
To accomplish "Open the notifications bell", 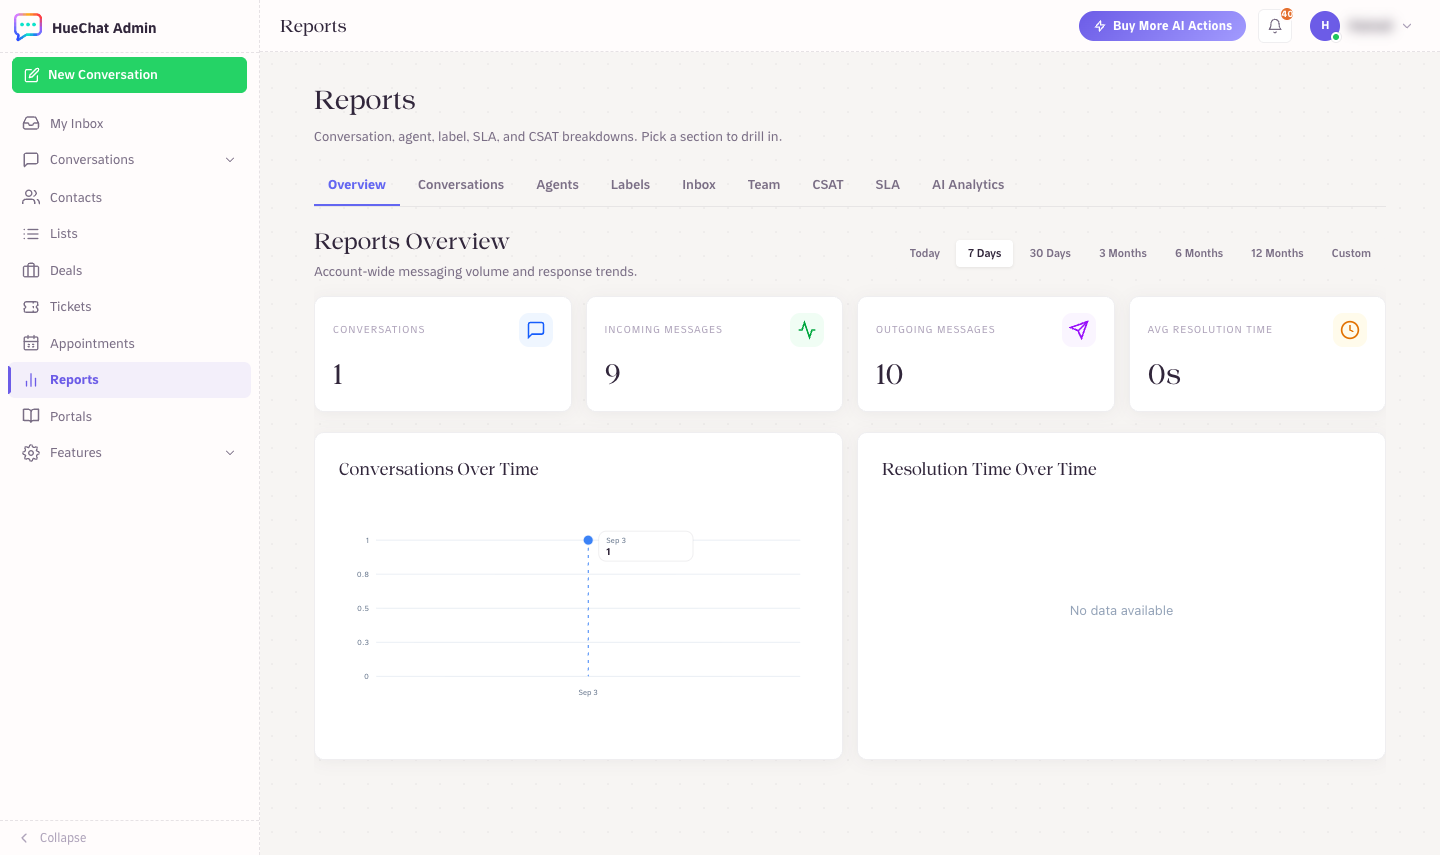I will pos(1275,26).
